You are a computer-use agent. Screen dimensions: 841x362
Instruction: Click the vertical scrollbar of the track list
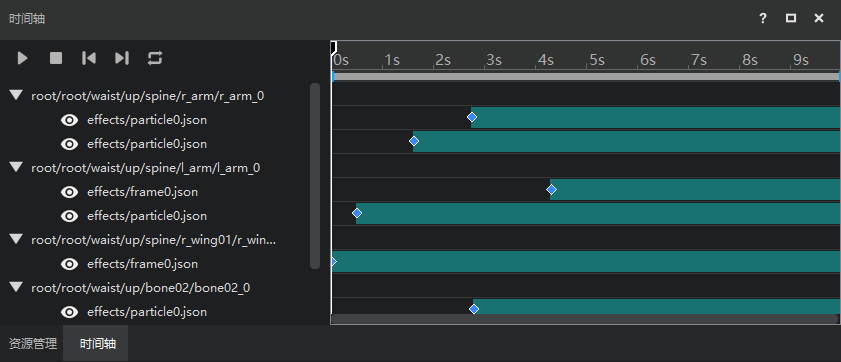coord(315,176)
